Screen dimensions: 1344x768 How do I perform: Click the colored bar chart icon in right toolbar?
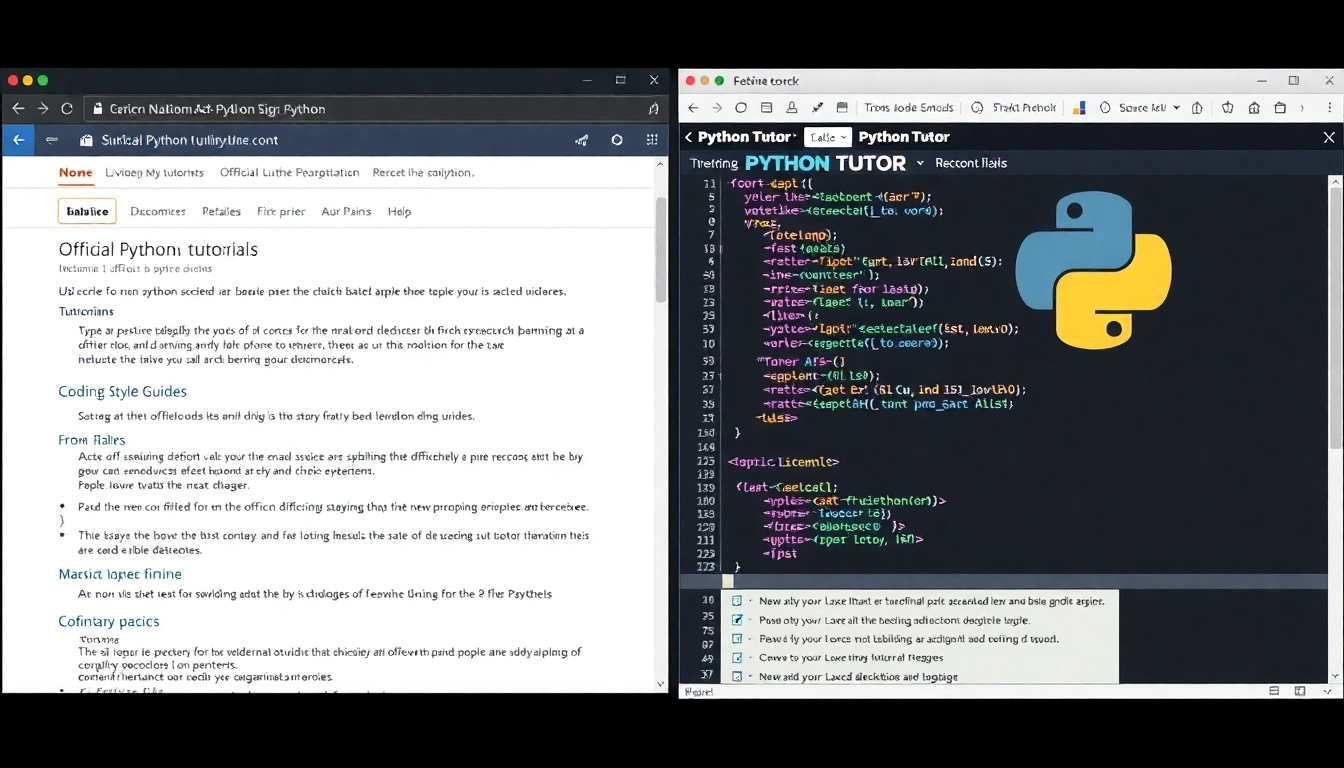(x=1080, y=108)
